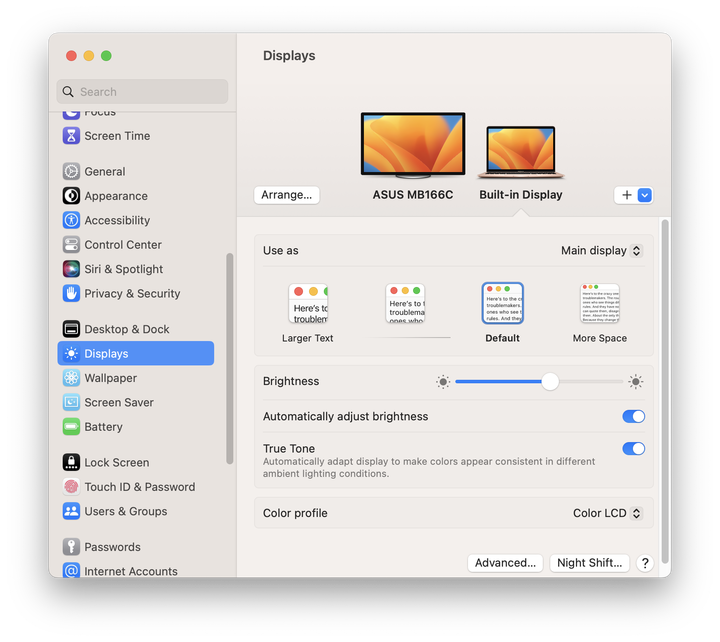Screen dimensions: 720x642
Task: Click the General gear icon
Action: tap(71, 171)
